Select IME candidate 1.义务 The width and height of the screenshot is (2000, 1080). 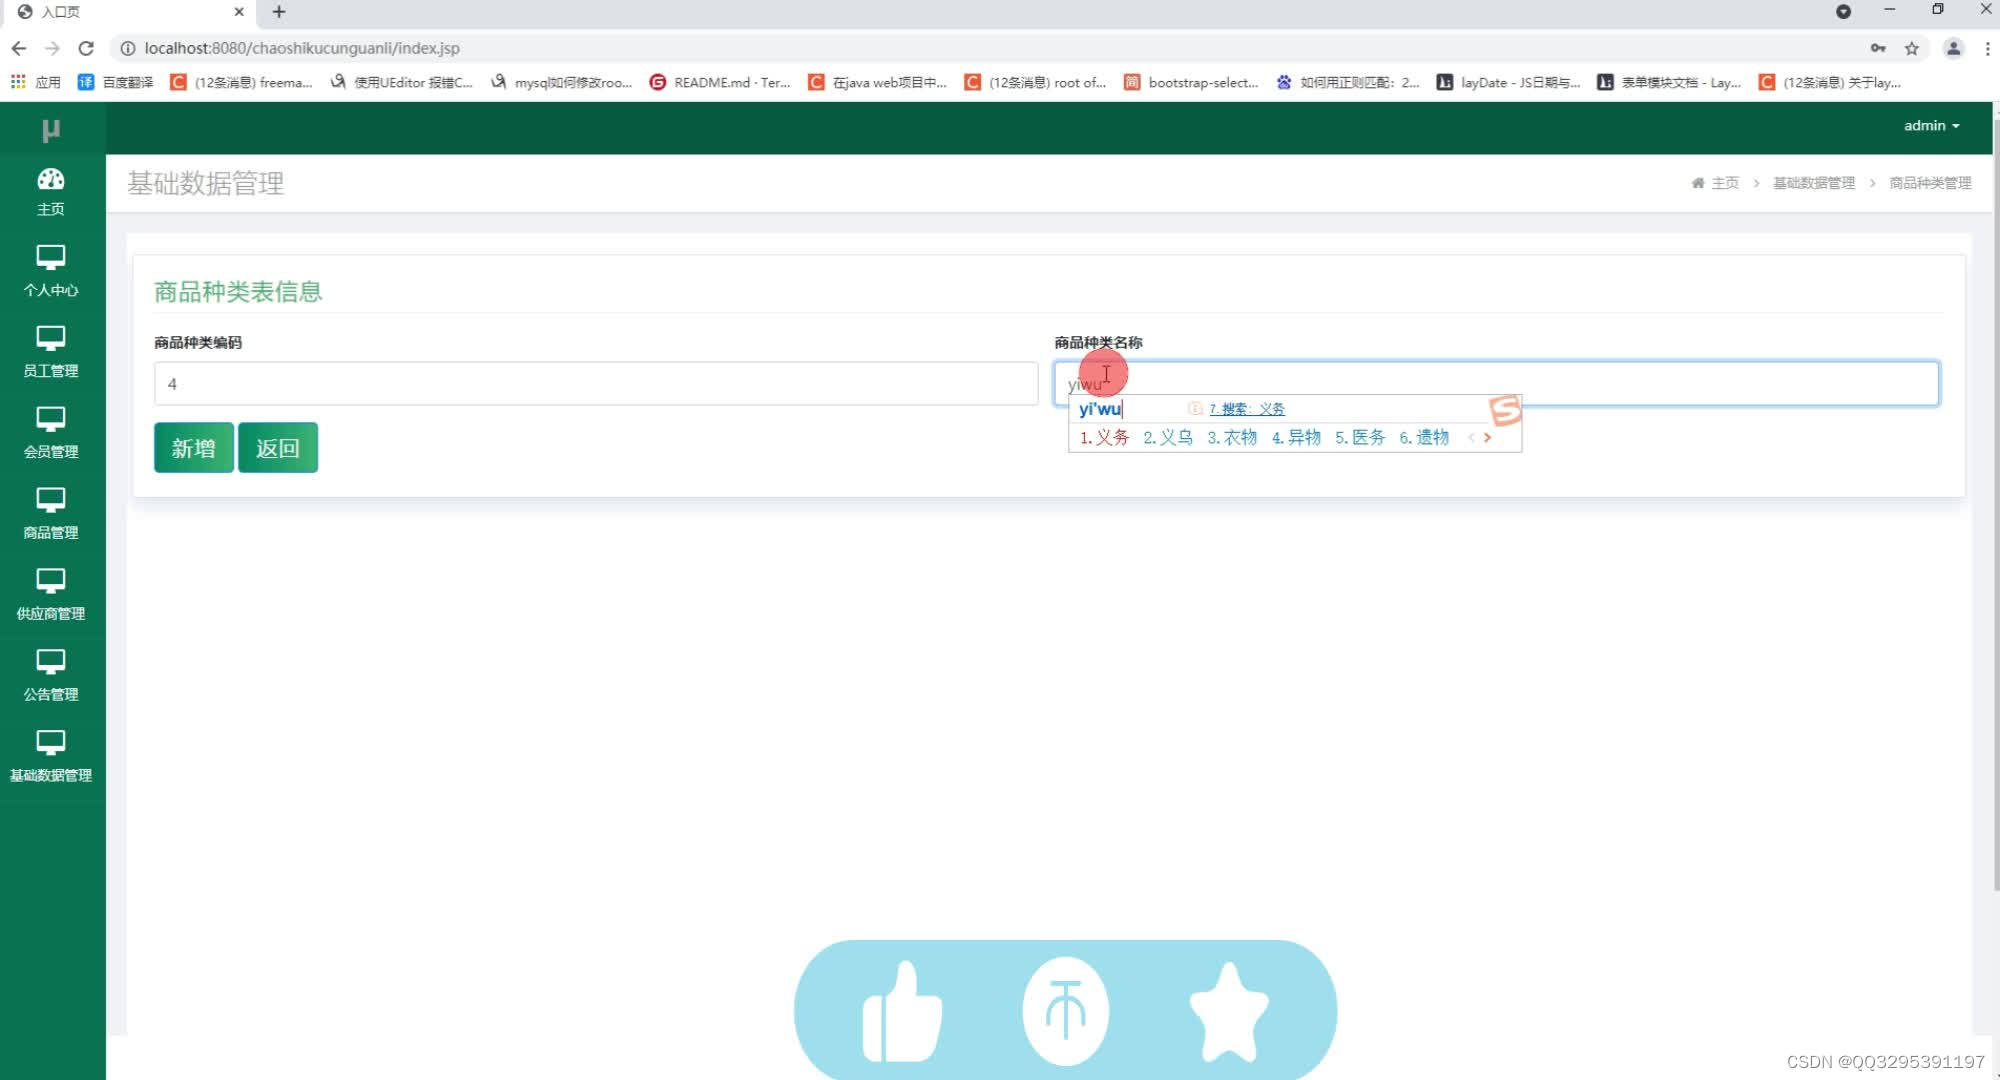pyautogui.click(x=1104, y=438)
